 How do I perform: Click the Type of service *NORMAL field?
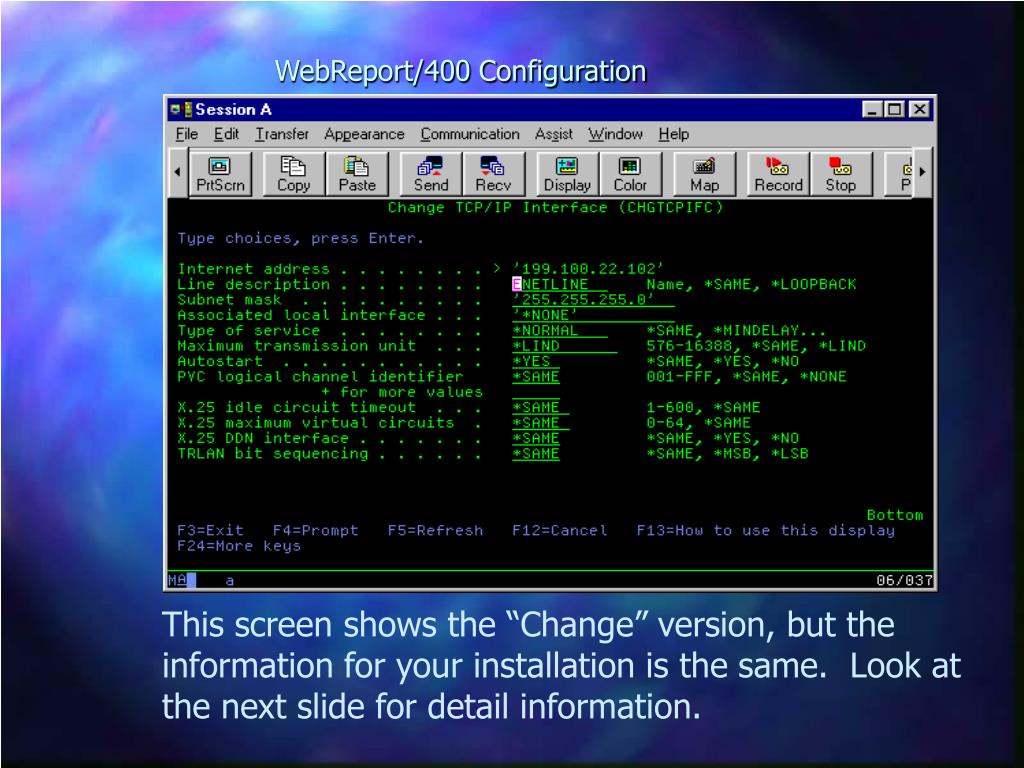[560, 330]
